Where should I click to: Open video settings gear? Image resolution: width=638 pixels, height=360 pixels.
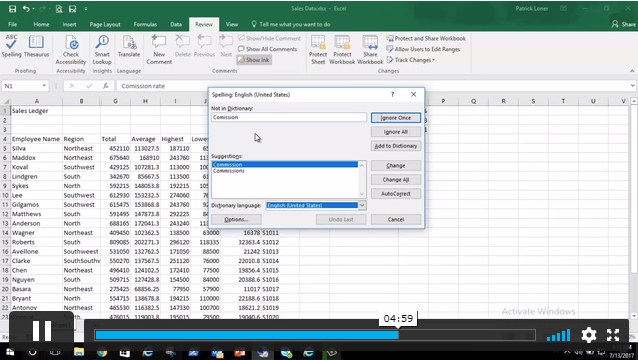click(588, 335)
